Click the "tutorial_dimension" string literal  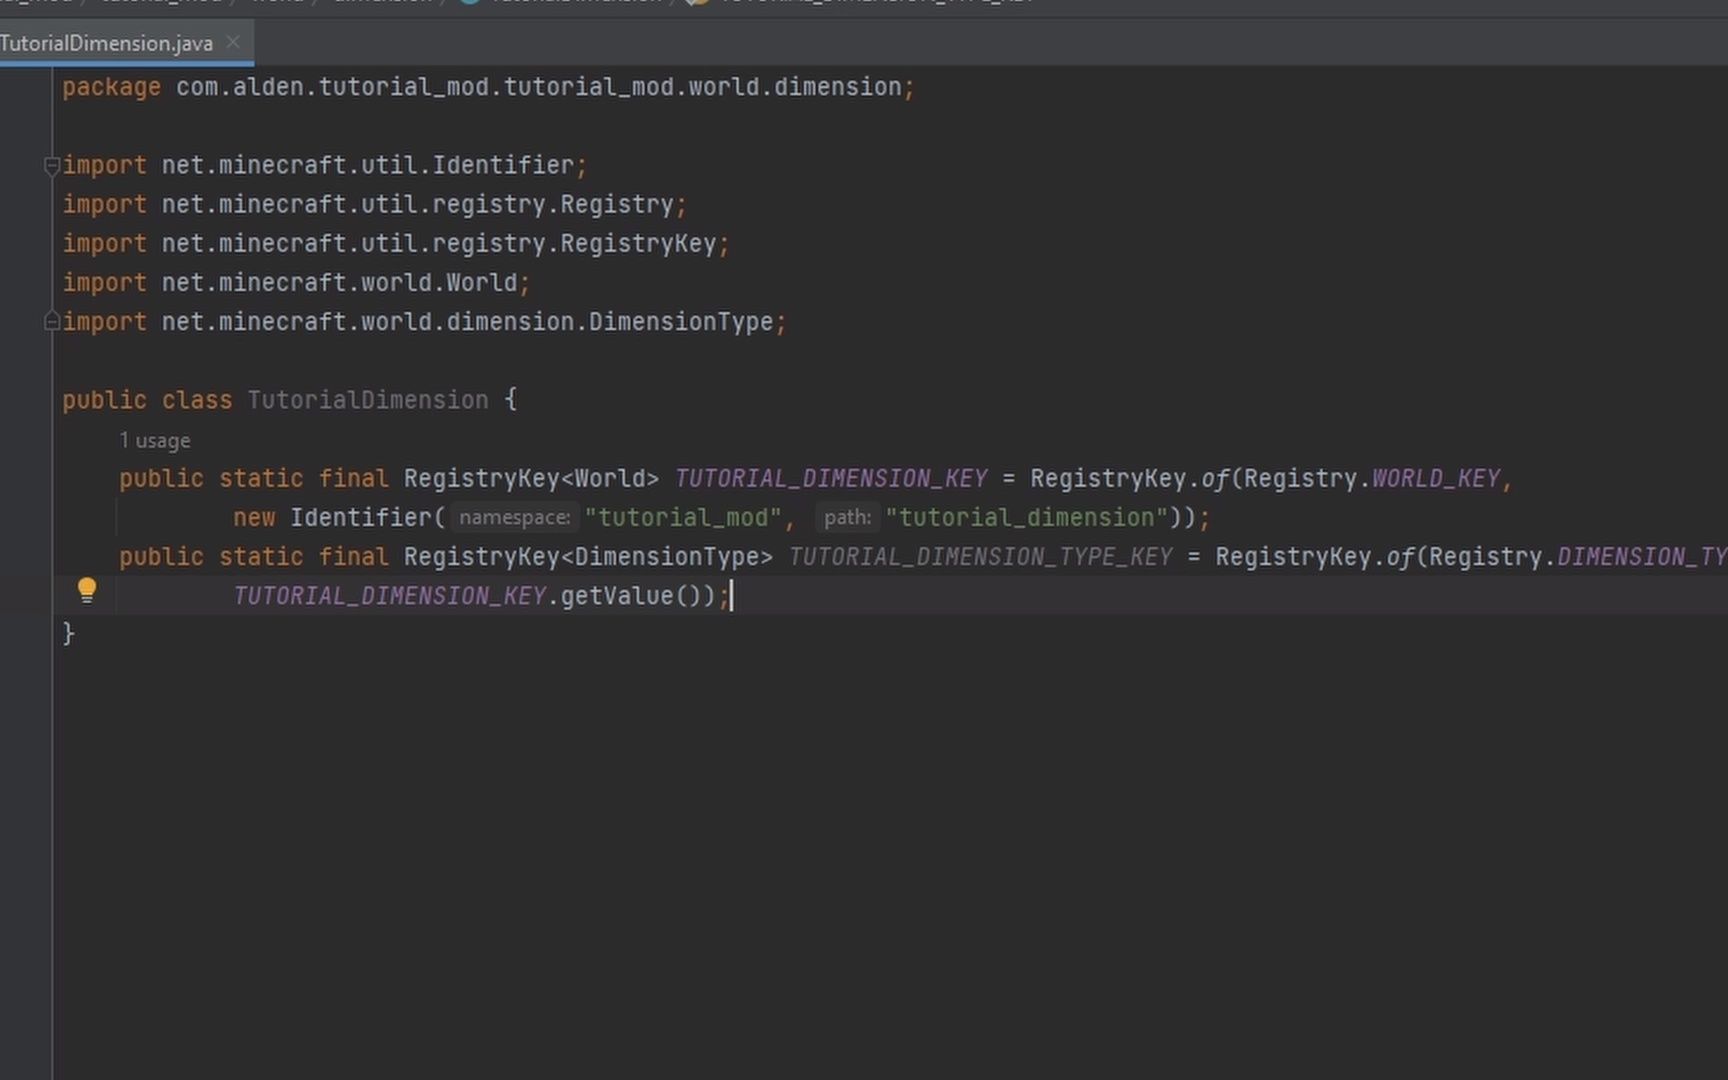coord(1027,518)
